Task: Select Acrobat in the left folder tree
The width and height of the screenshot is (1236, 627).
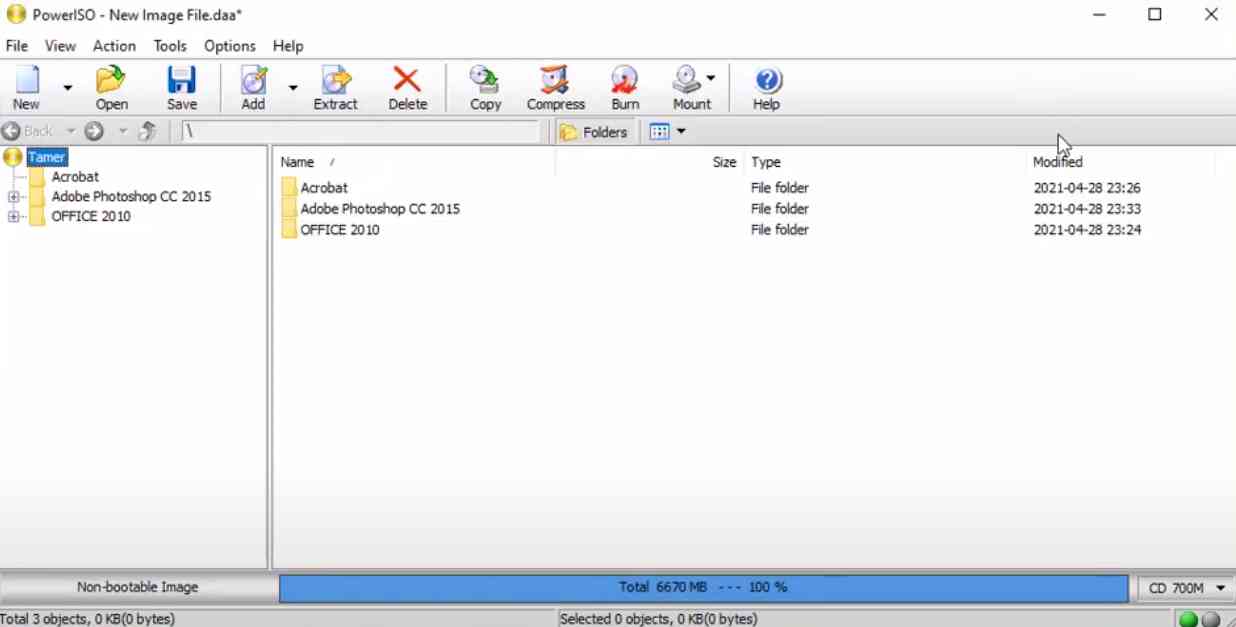Action: pos(75,177)
